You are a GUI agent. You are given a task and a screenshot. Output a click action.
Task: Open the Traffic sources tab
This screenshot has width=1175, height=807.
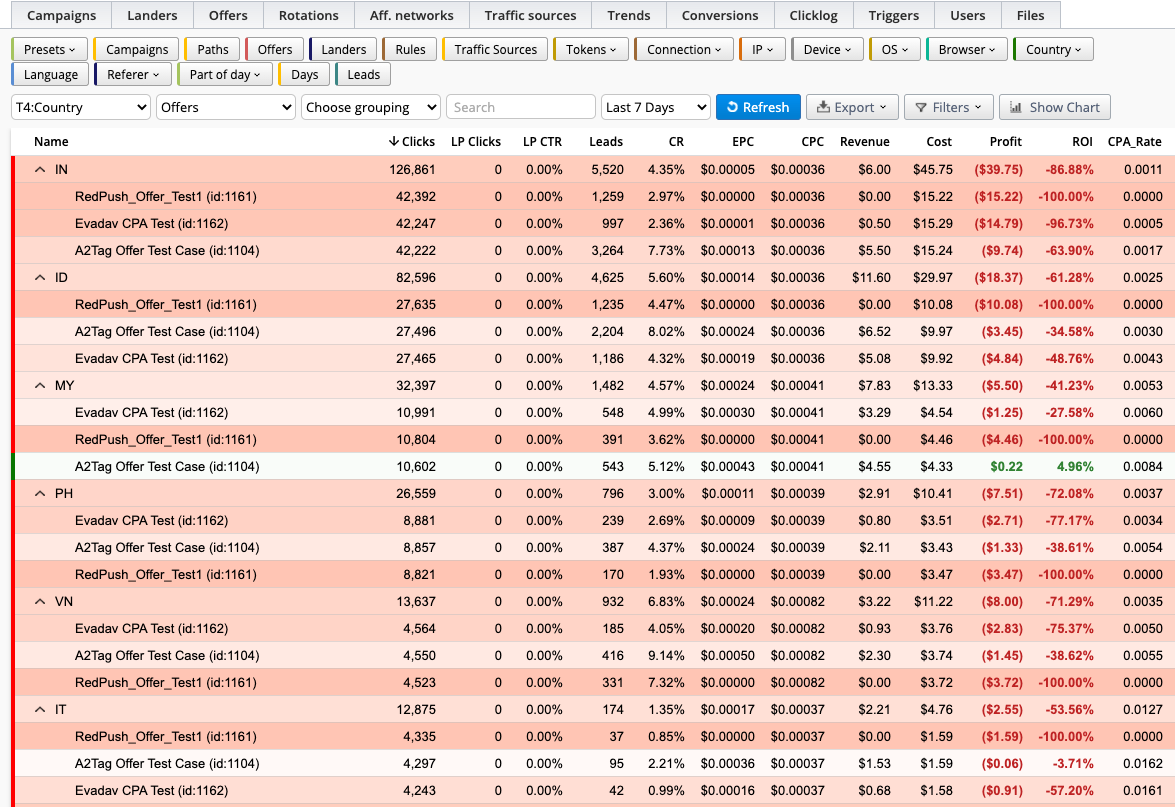click(530, 15)
